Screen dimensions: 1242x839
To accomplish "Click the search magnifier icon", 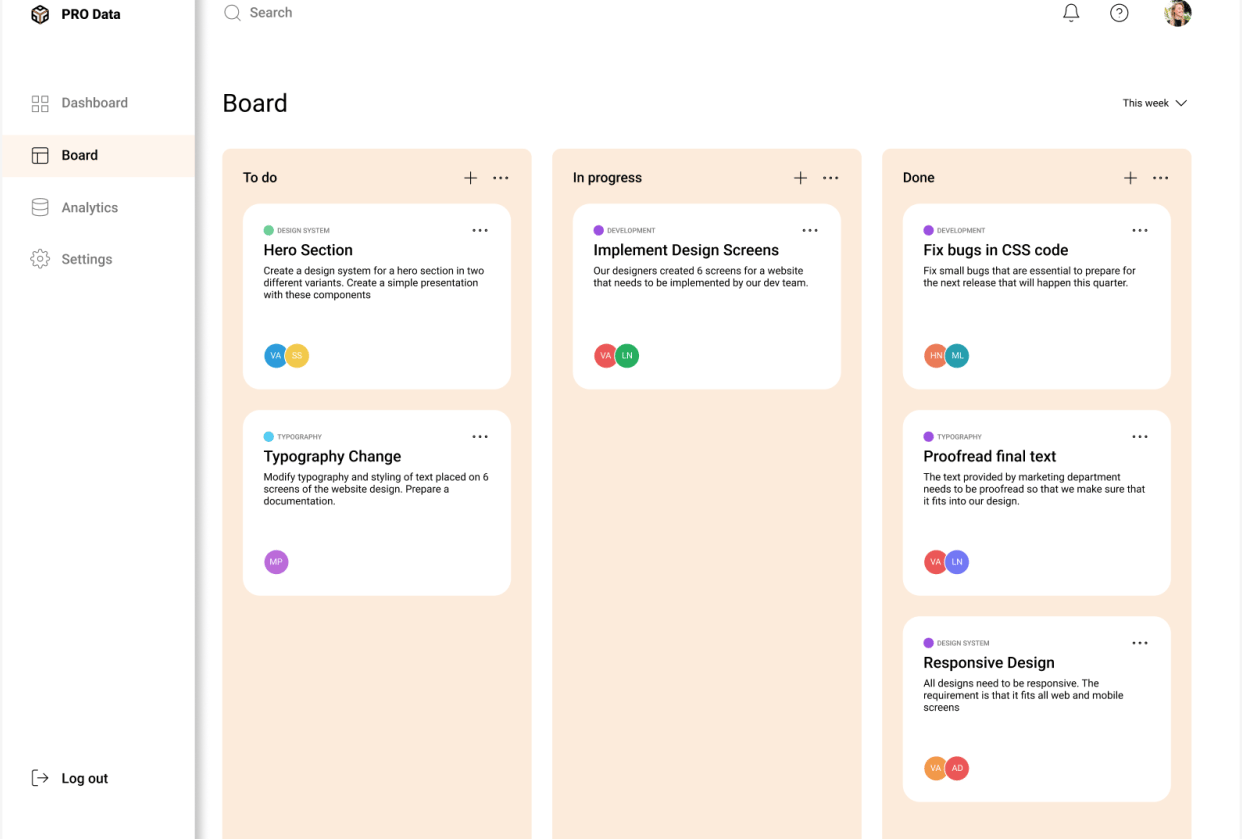I will (232, 12).
